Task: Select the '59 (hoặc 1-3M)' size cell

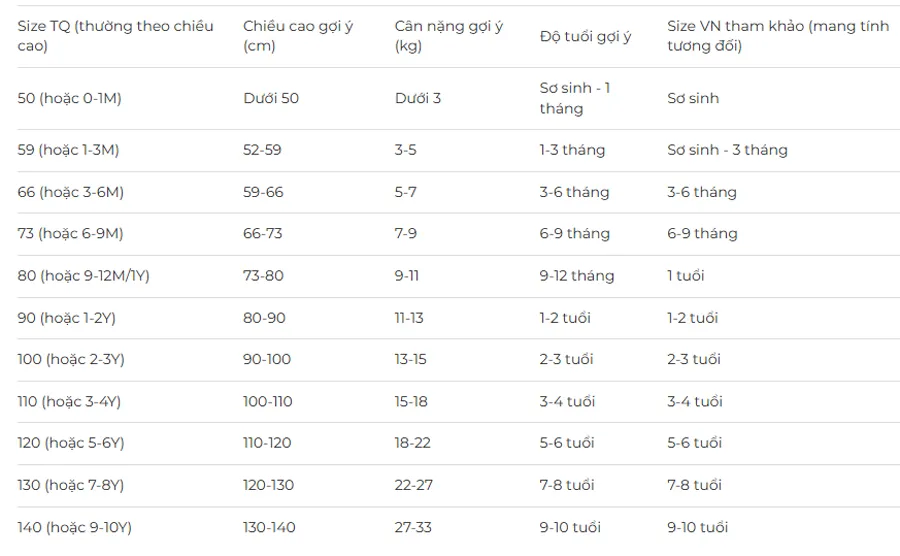Action: pyautogui.click(x=68, y=150)
